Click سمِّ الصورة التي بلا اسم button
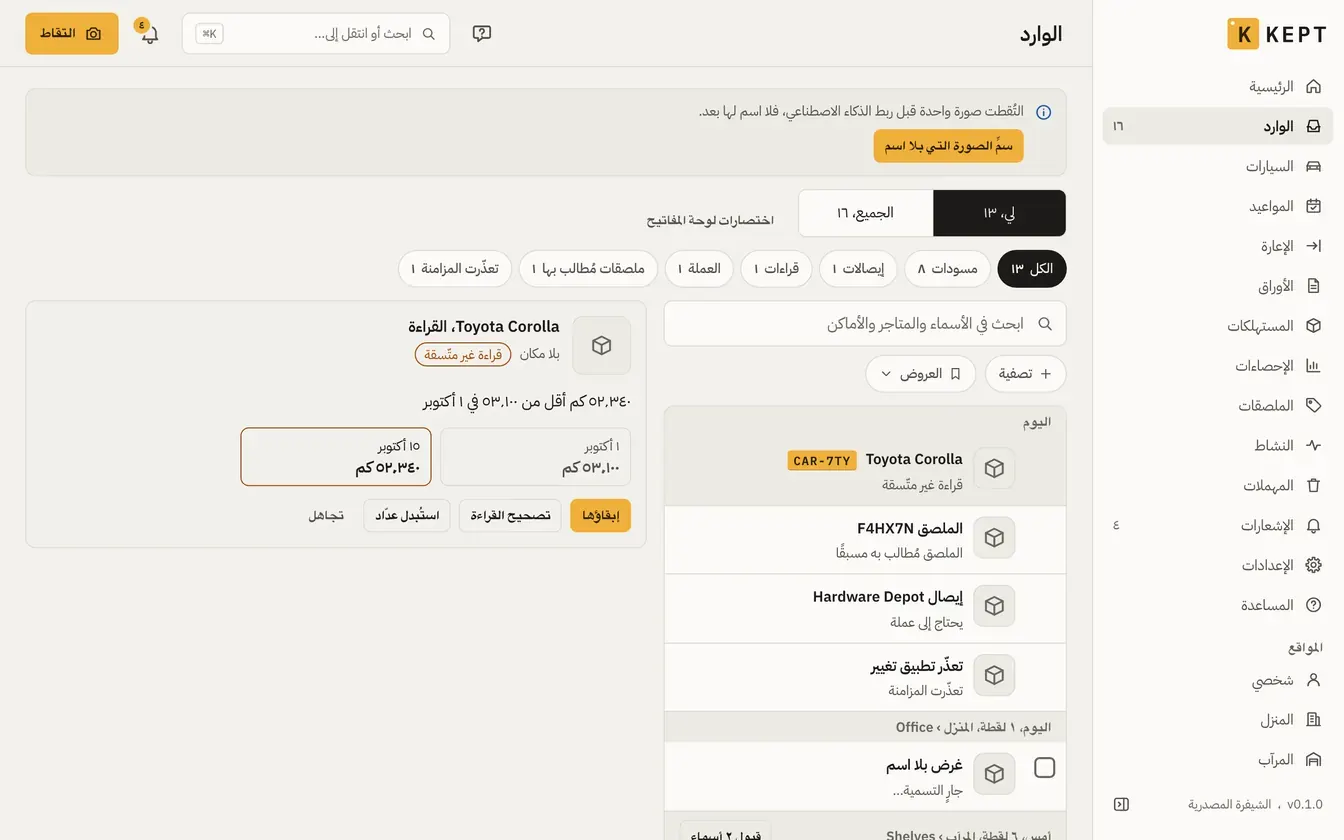Screen dimensions: 1344x840 948,146
